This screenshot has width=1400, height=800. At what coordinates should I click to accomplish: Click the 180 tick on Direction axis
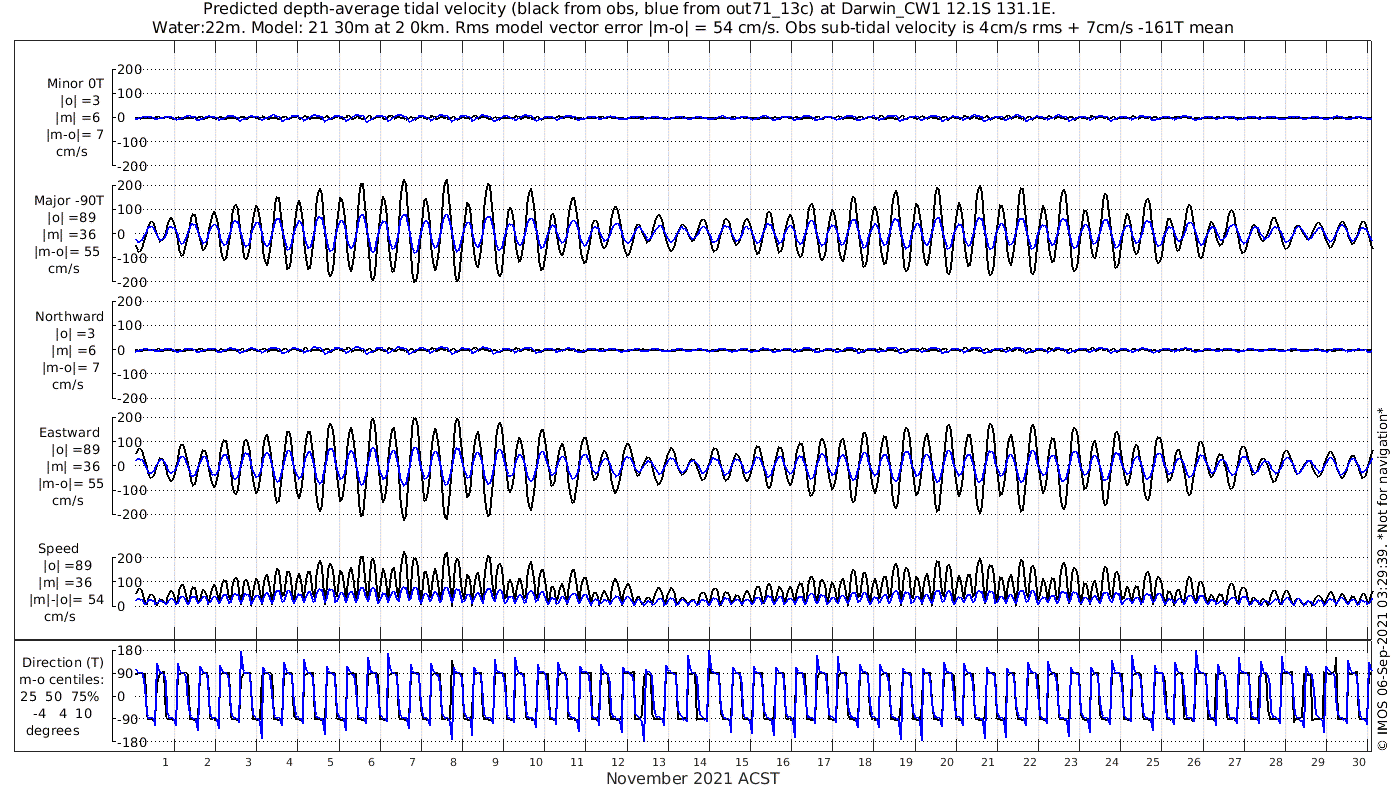(x=127, y=651)
